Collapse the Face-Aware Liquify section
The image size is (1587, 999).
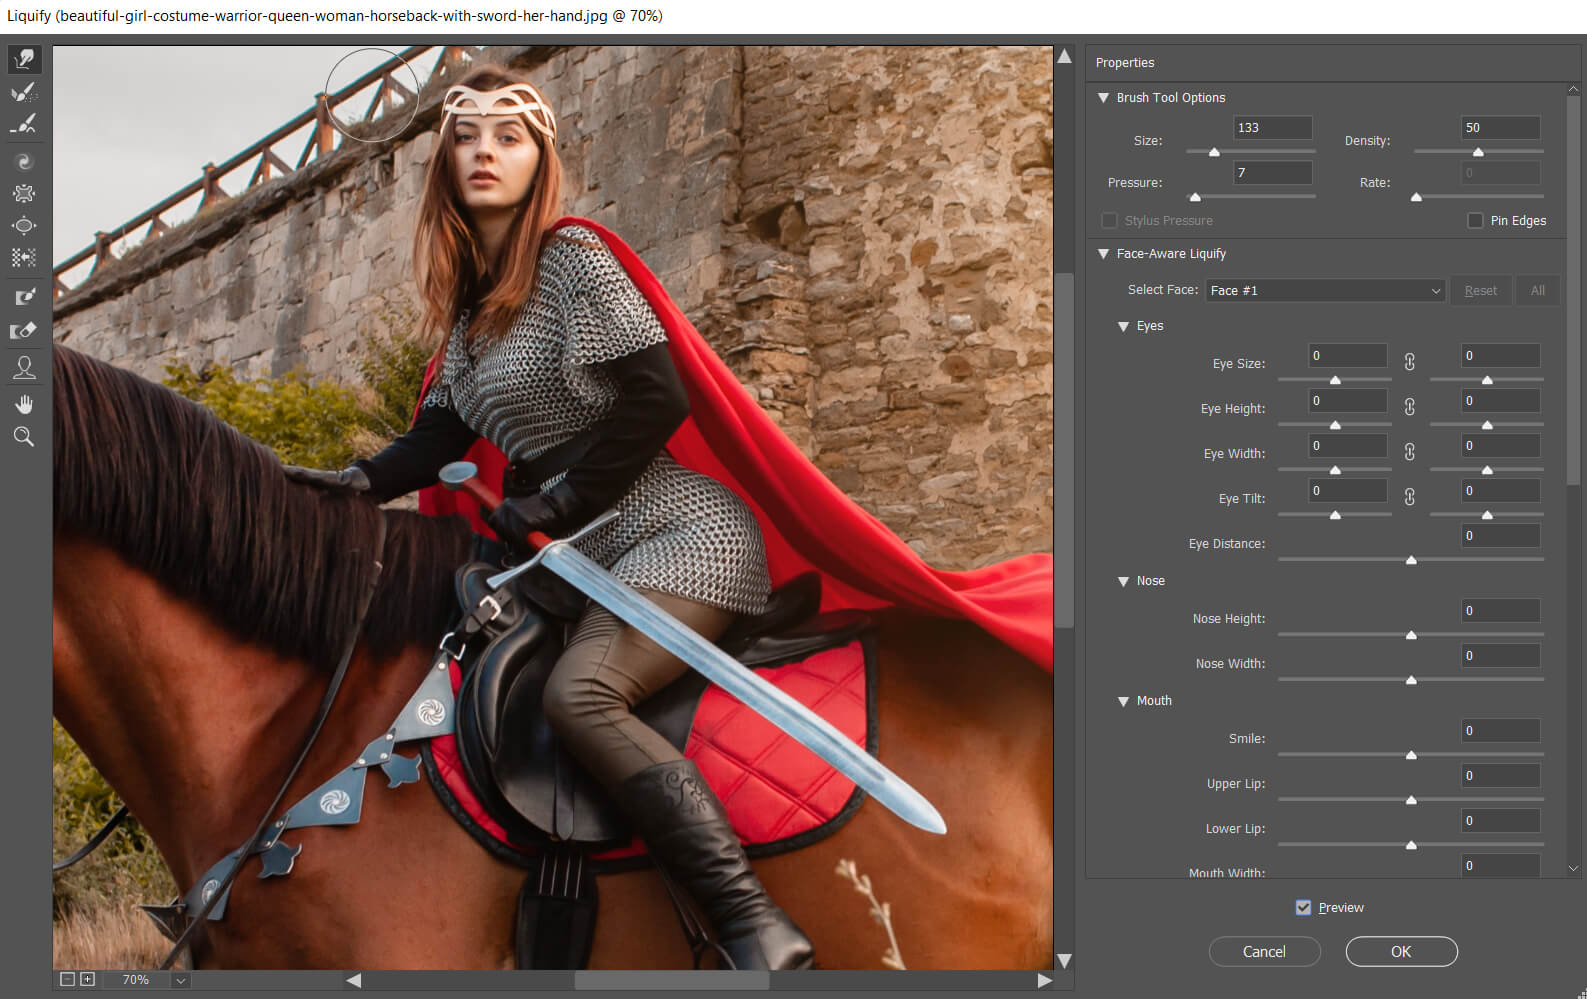click(1103, 254)
